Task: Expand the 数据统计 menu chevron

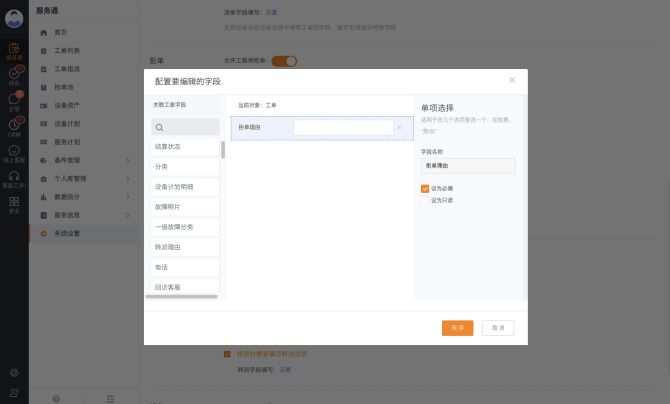Action: (128, 197)
